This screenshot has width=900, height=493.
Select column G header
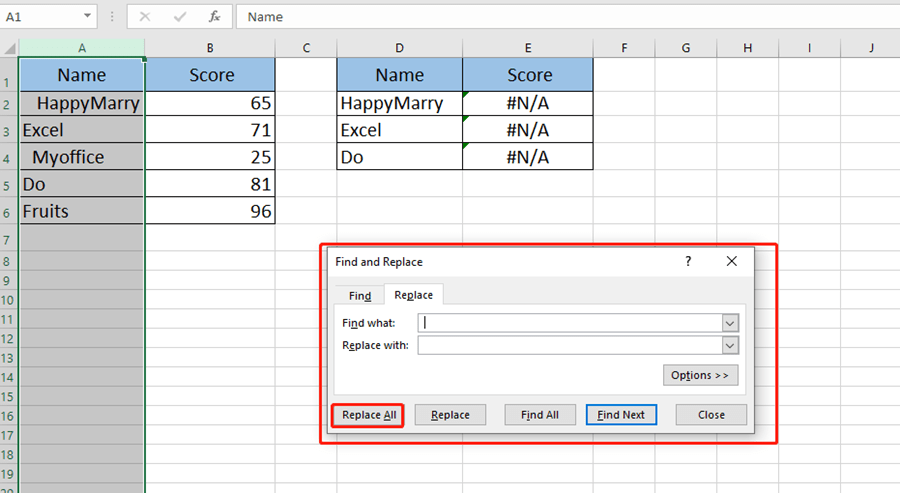(x=686, y=48)
